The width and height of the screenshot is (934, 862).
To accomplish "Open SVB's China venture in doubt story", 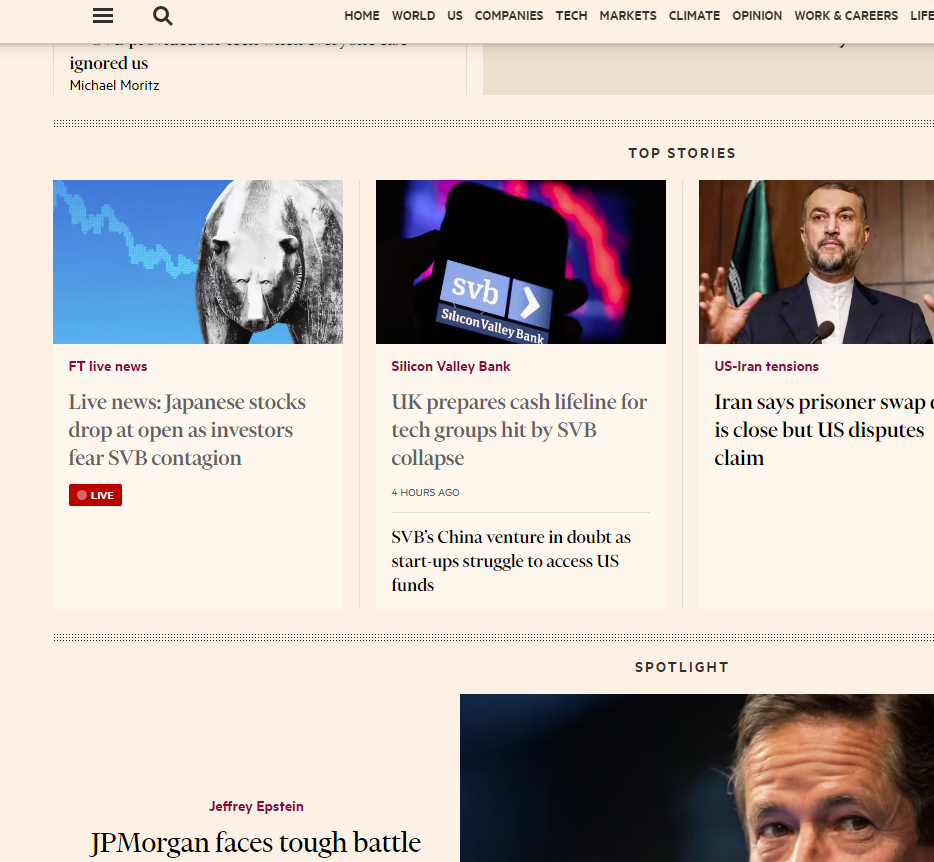I will 511,561.
